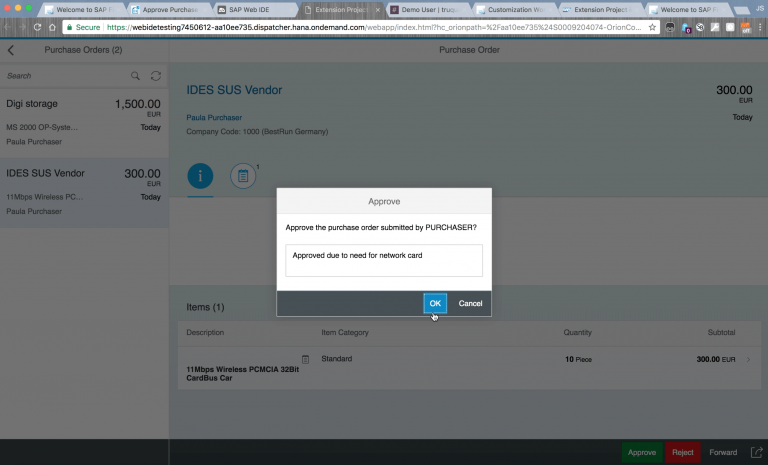Click the 10 Piece quantity cell
This screenshot has width=768, height=465.
point(578,360)
